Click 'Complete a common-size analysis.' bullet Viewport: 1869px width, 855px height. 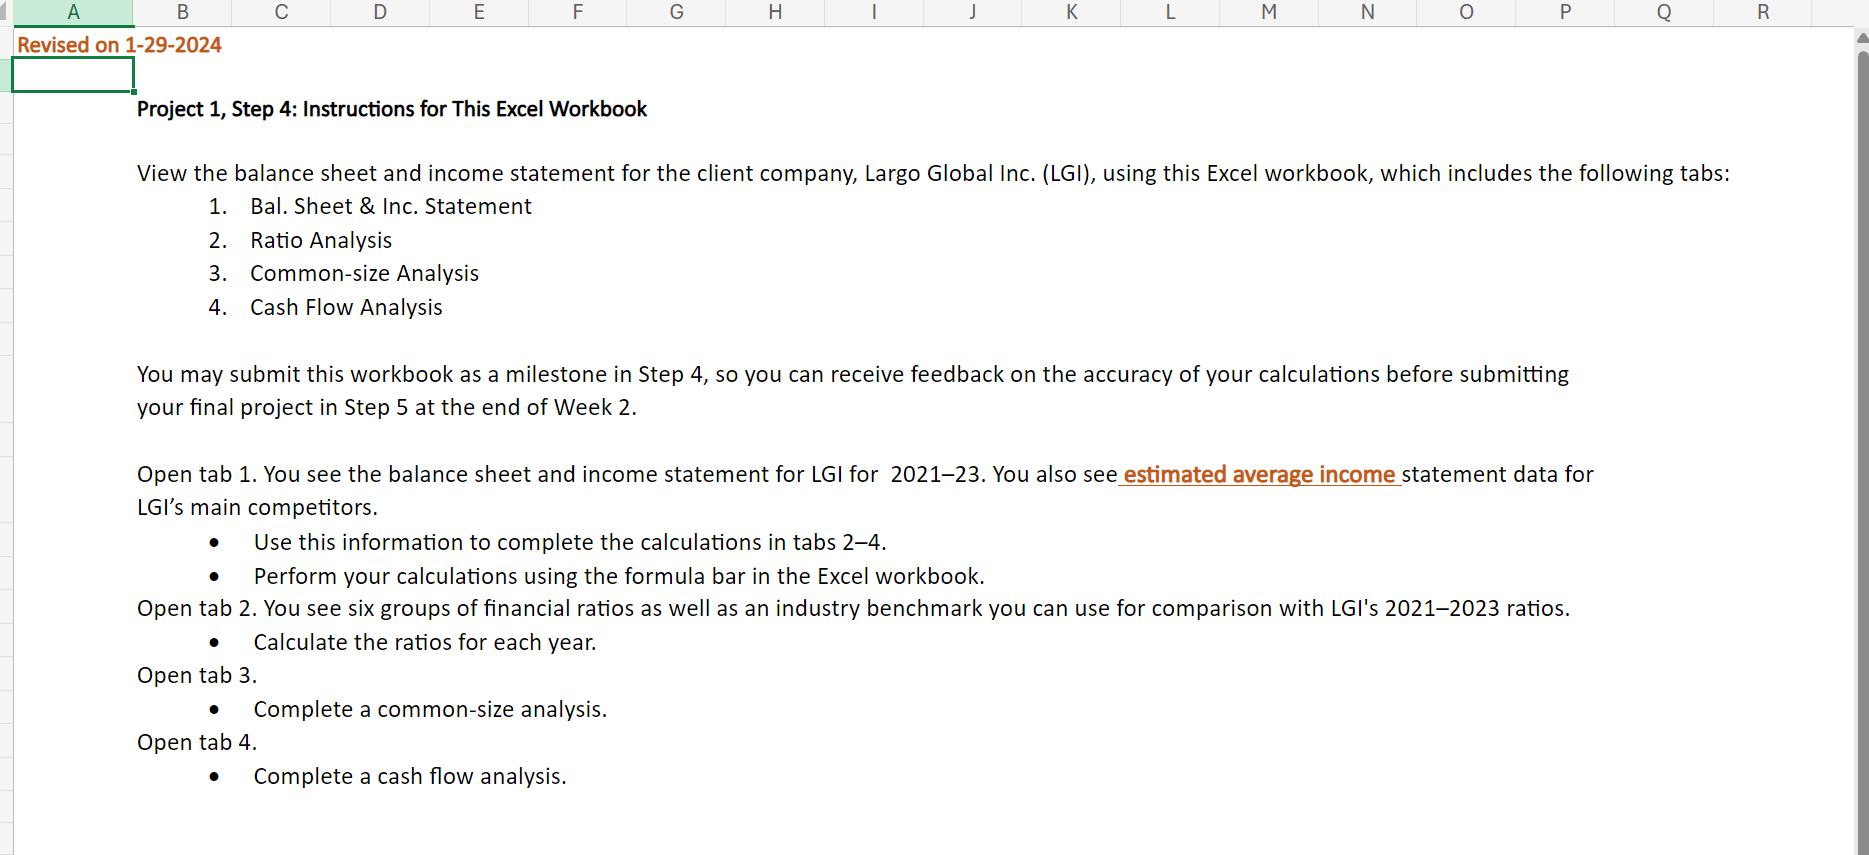430,709
